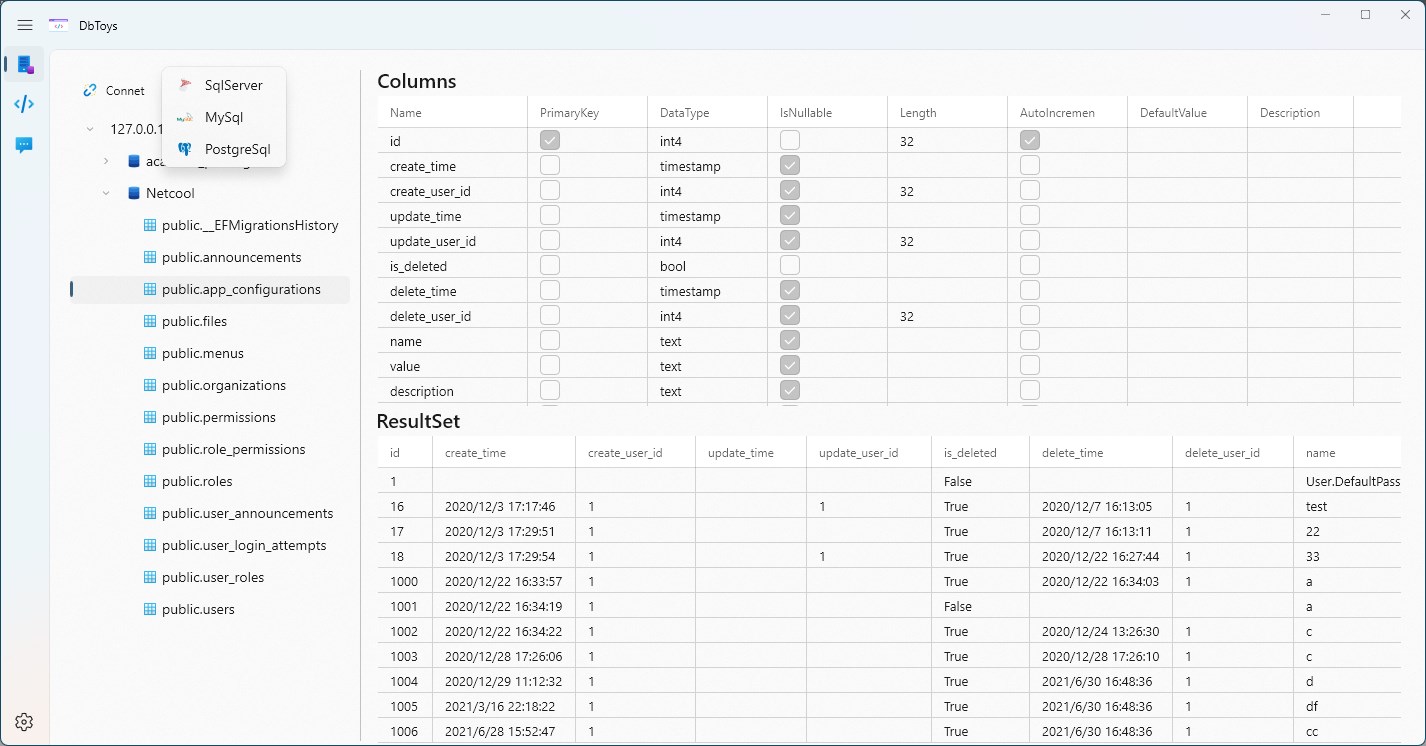
Task: Click the table icon beside public.users
Action: tap(151, 609)
